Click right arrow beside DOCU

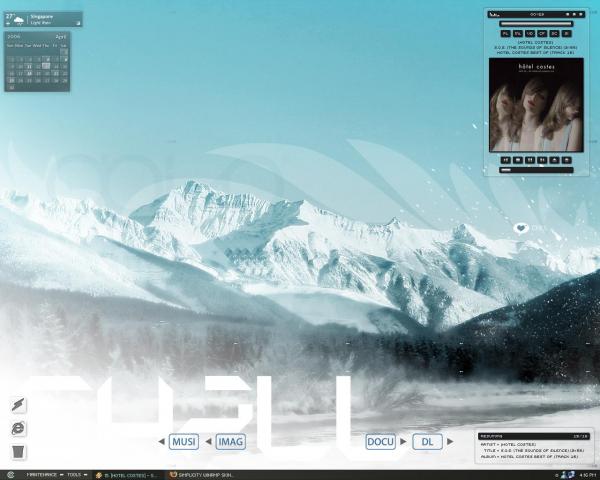pos(403,441)
